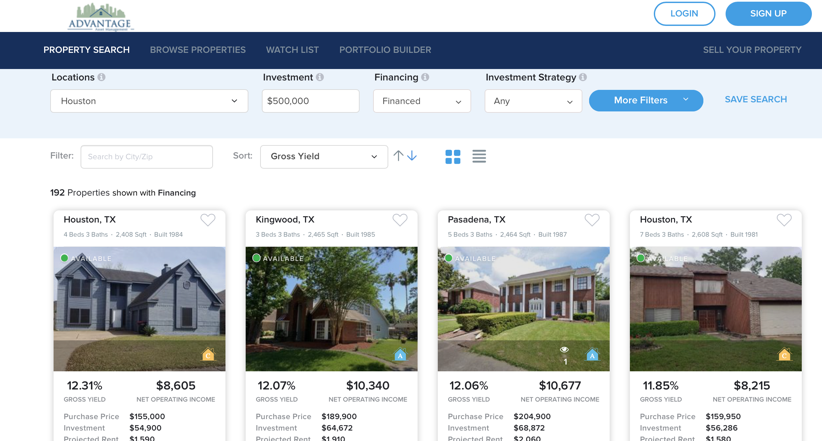Click the Search by City/Zip filter field

coord(146,157)
